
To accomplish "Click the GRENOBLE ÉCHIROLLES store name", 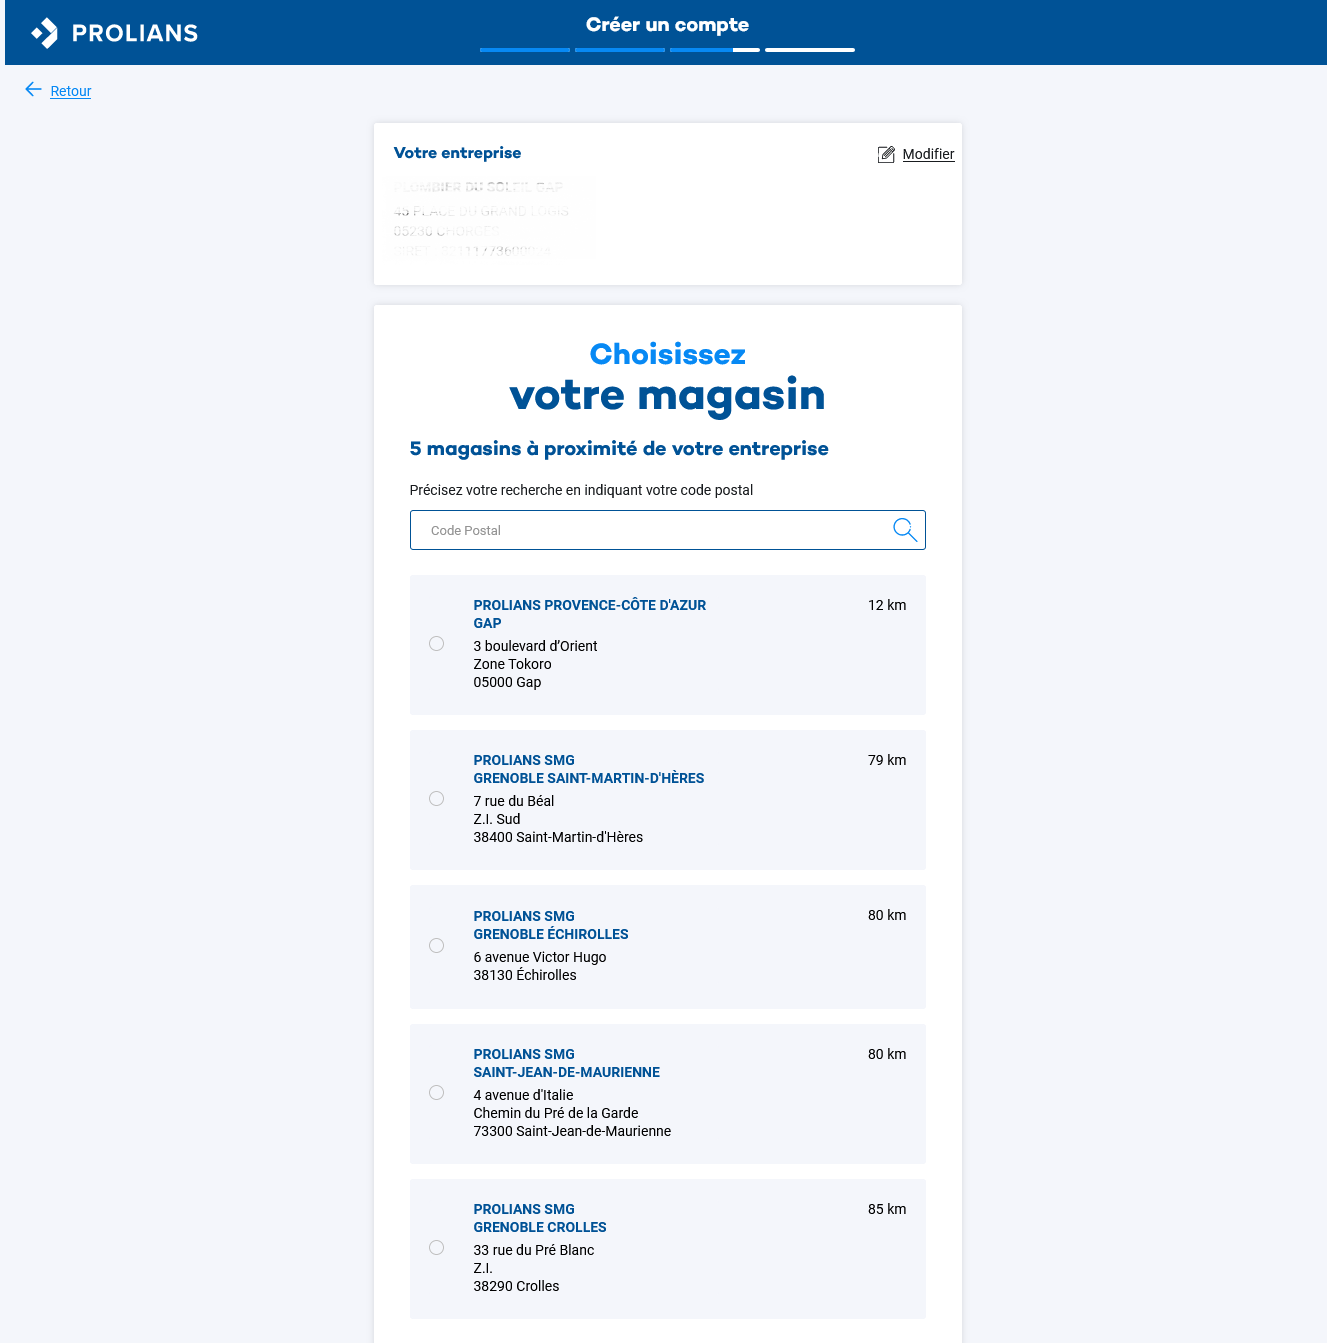I will pyautogui.click(x=551, y=934).
